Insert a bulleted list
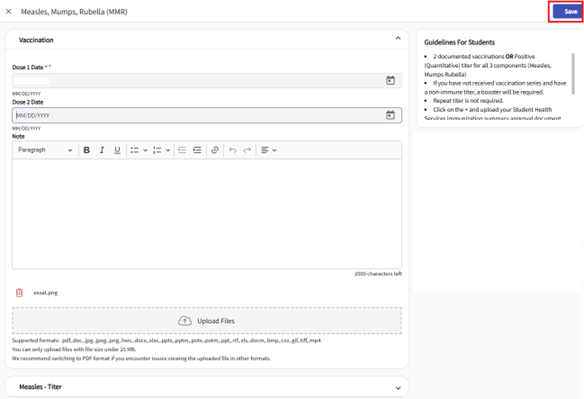Screen dimensions: 584x399 coord(134,150)
